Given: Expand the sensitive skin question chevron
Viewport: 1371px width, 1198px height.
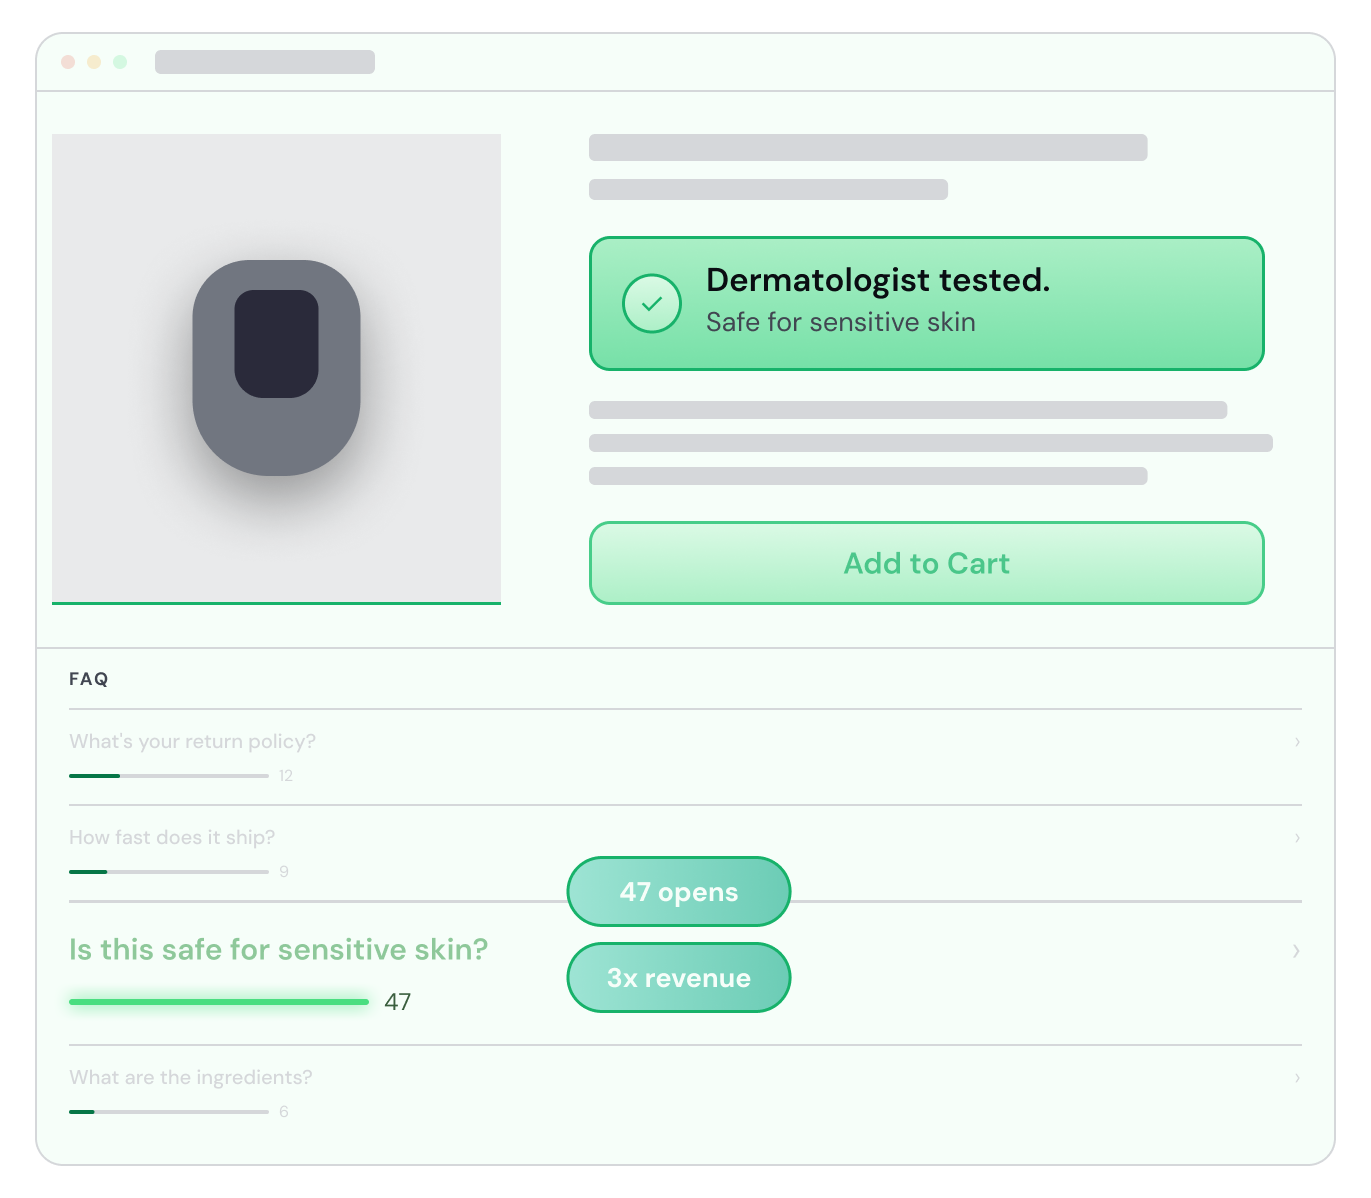Looking at the screenshot, I should click(1296, 950).
